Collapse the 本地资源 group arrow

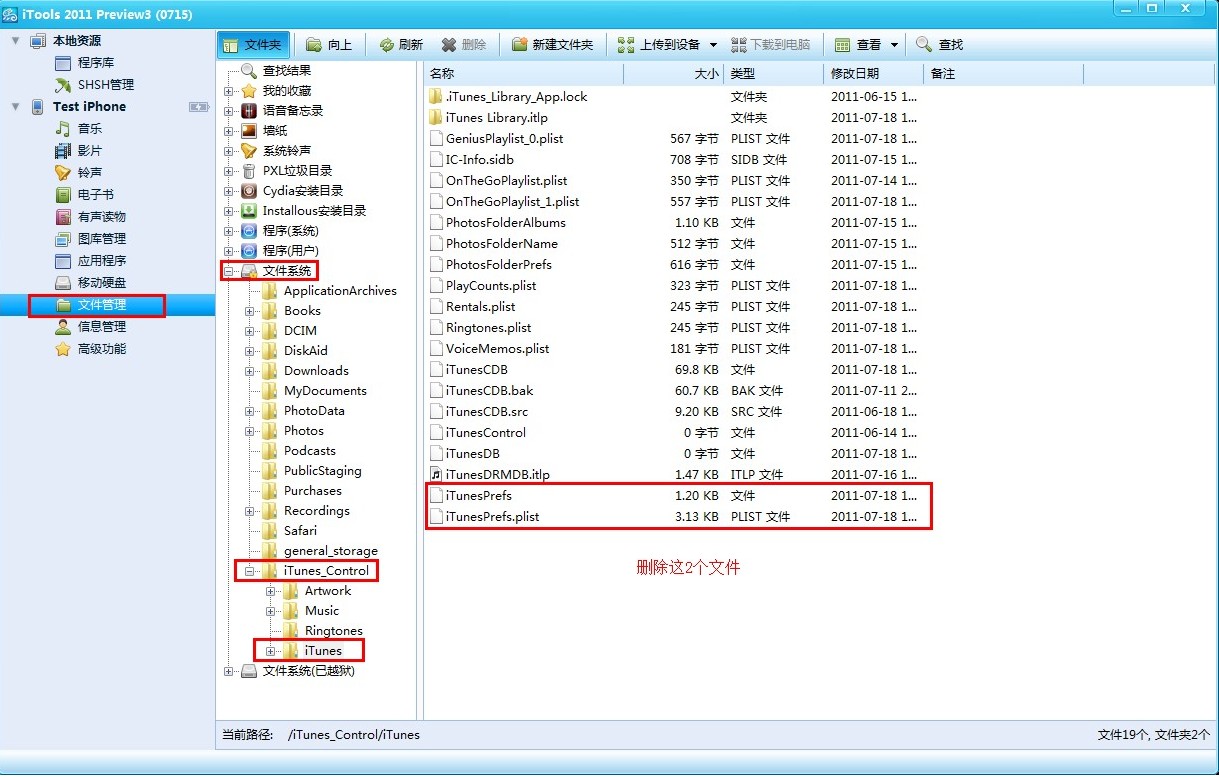15,41
